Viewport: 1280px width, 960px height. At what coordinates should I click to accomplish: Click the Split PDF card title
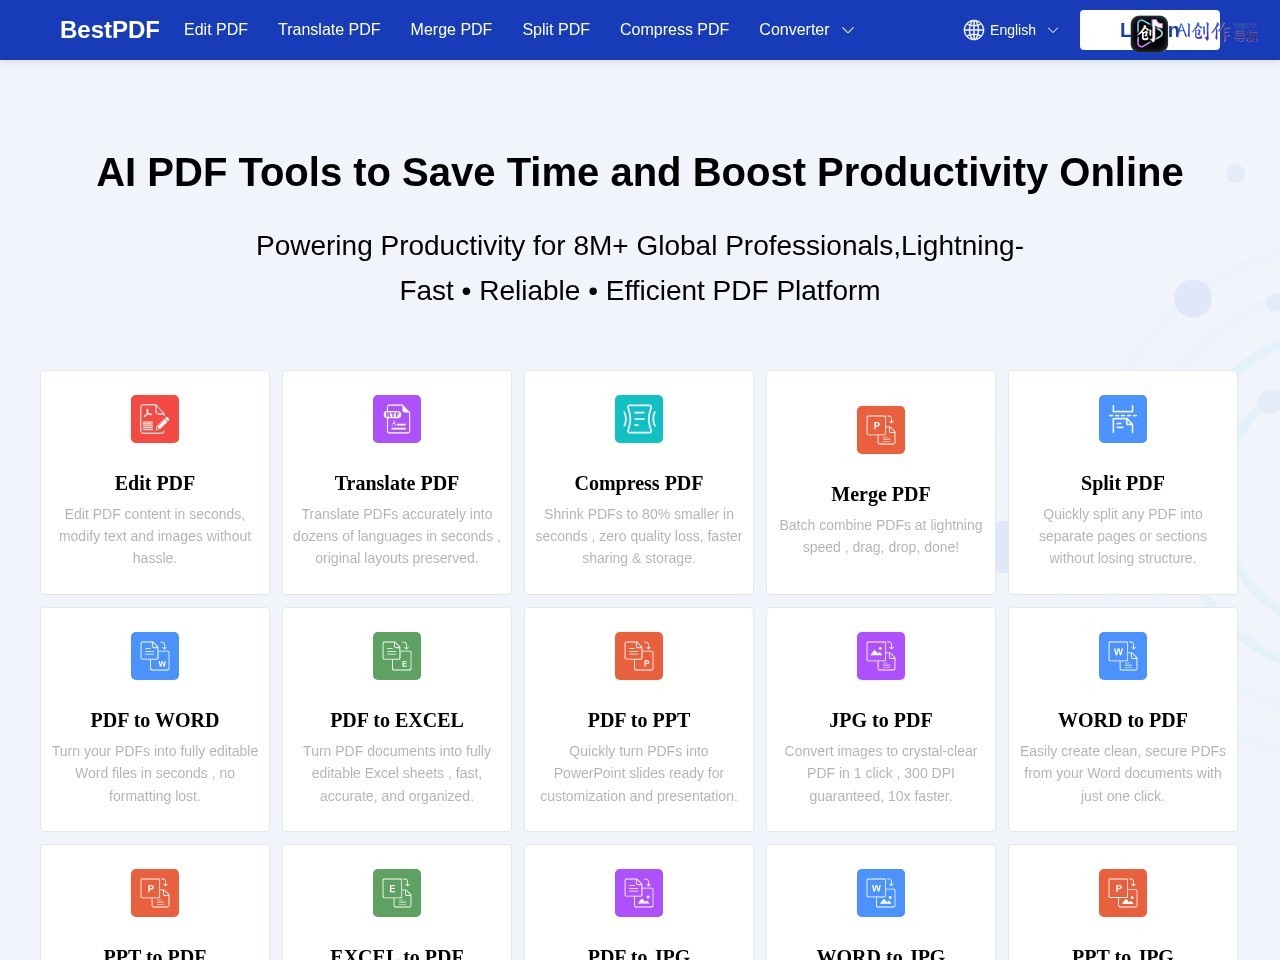coord(1123,483)
